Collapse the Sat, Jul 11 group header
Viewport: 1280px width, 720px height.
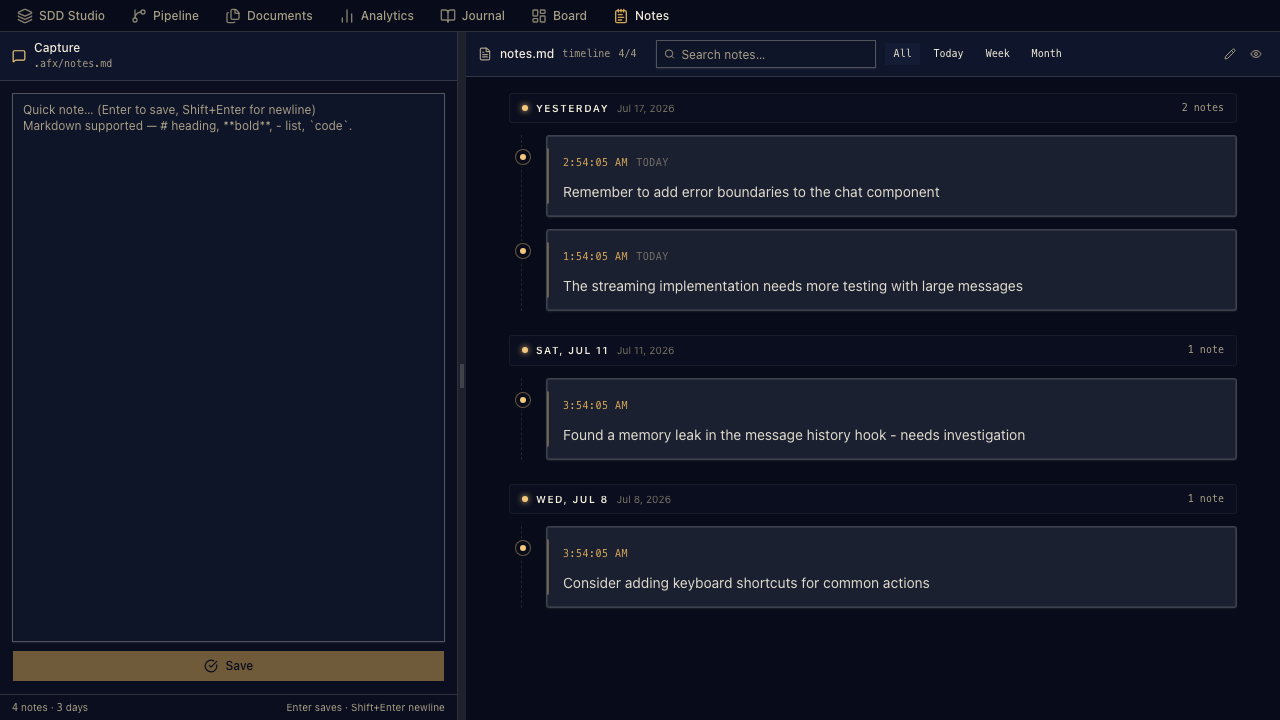pyautogui.click(x=873, y=350)
